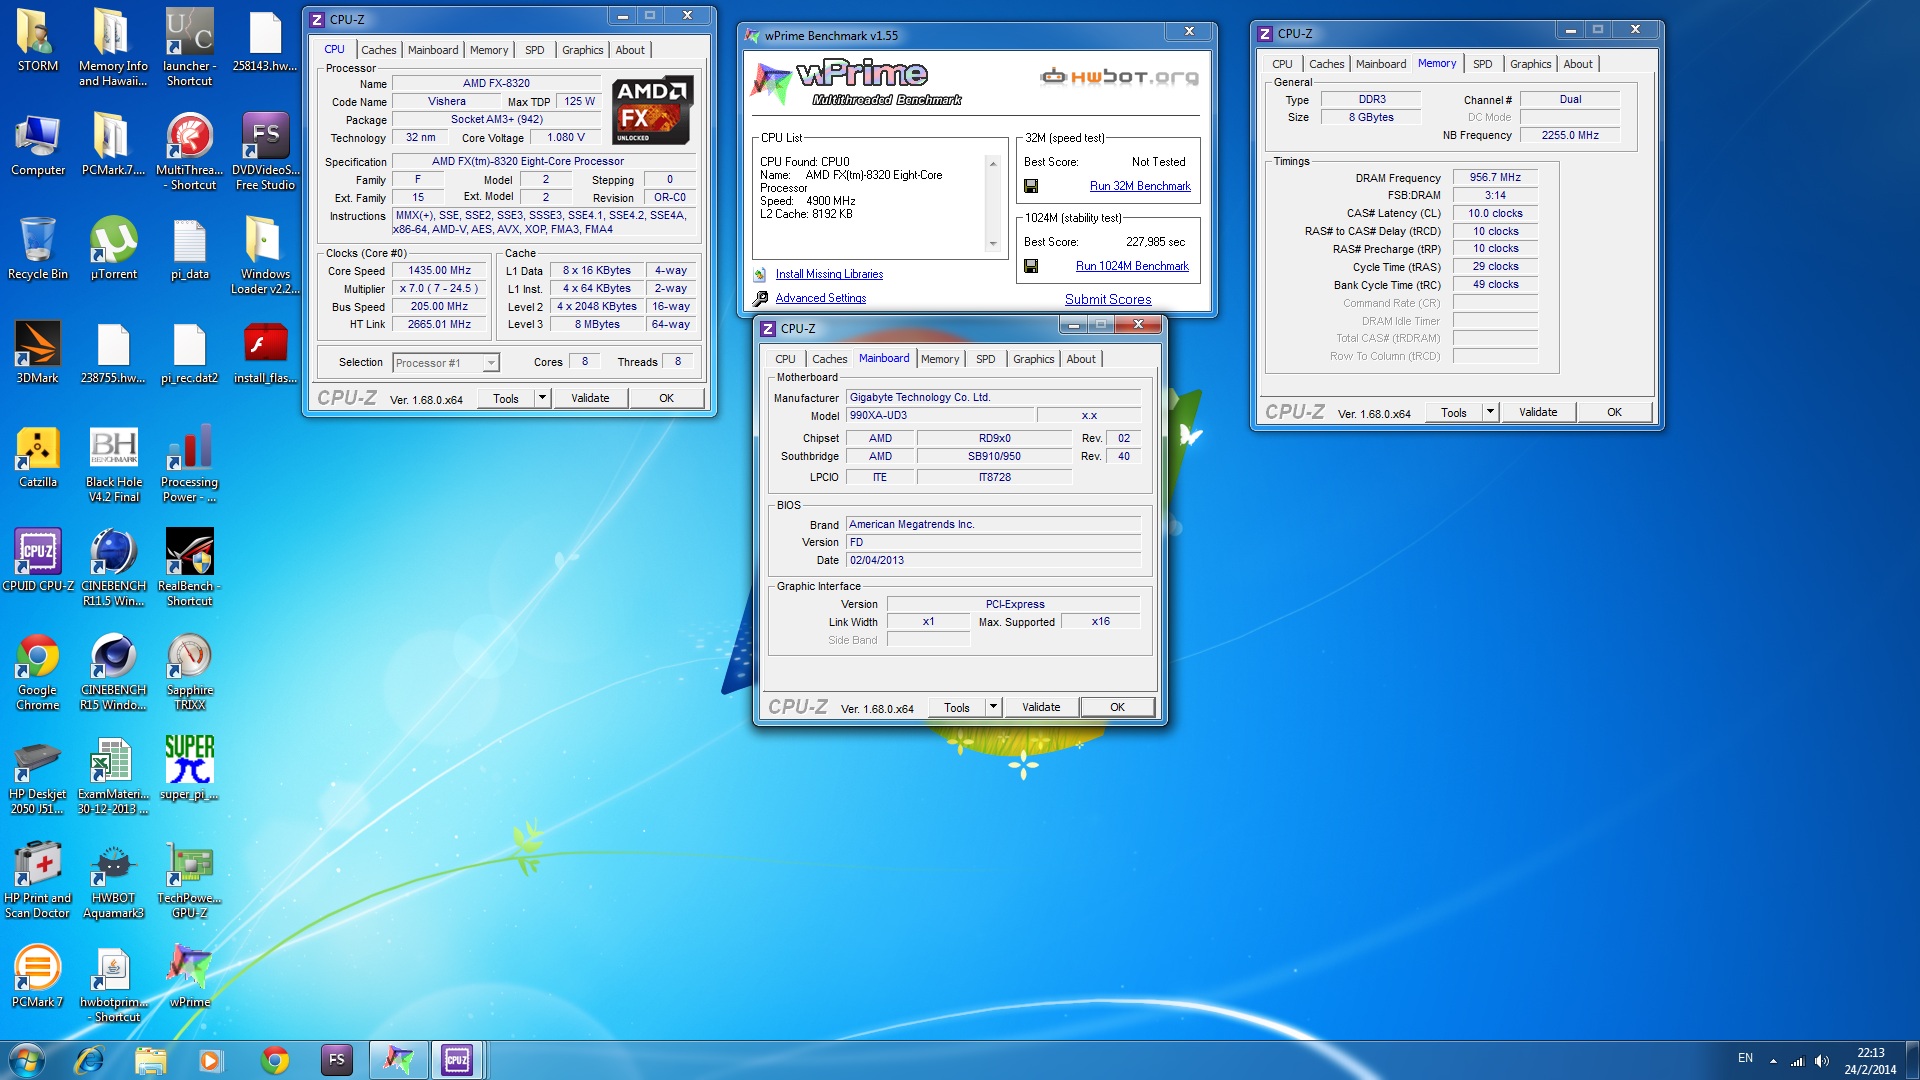Launch the super_pi desktop icon
The image size is (1920, 1080).
(189, 769)
